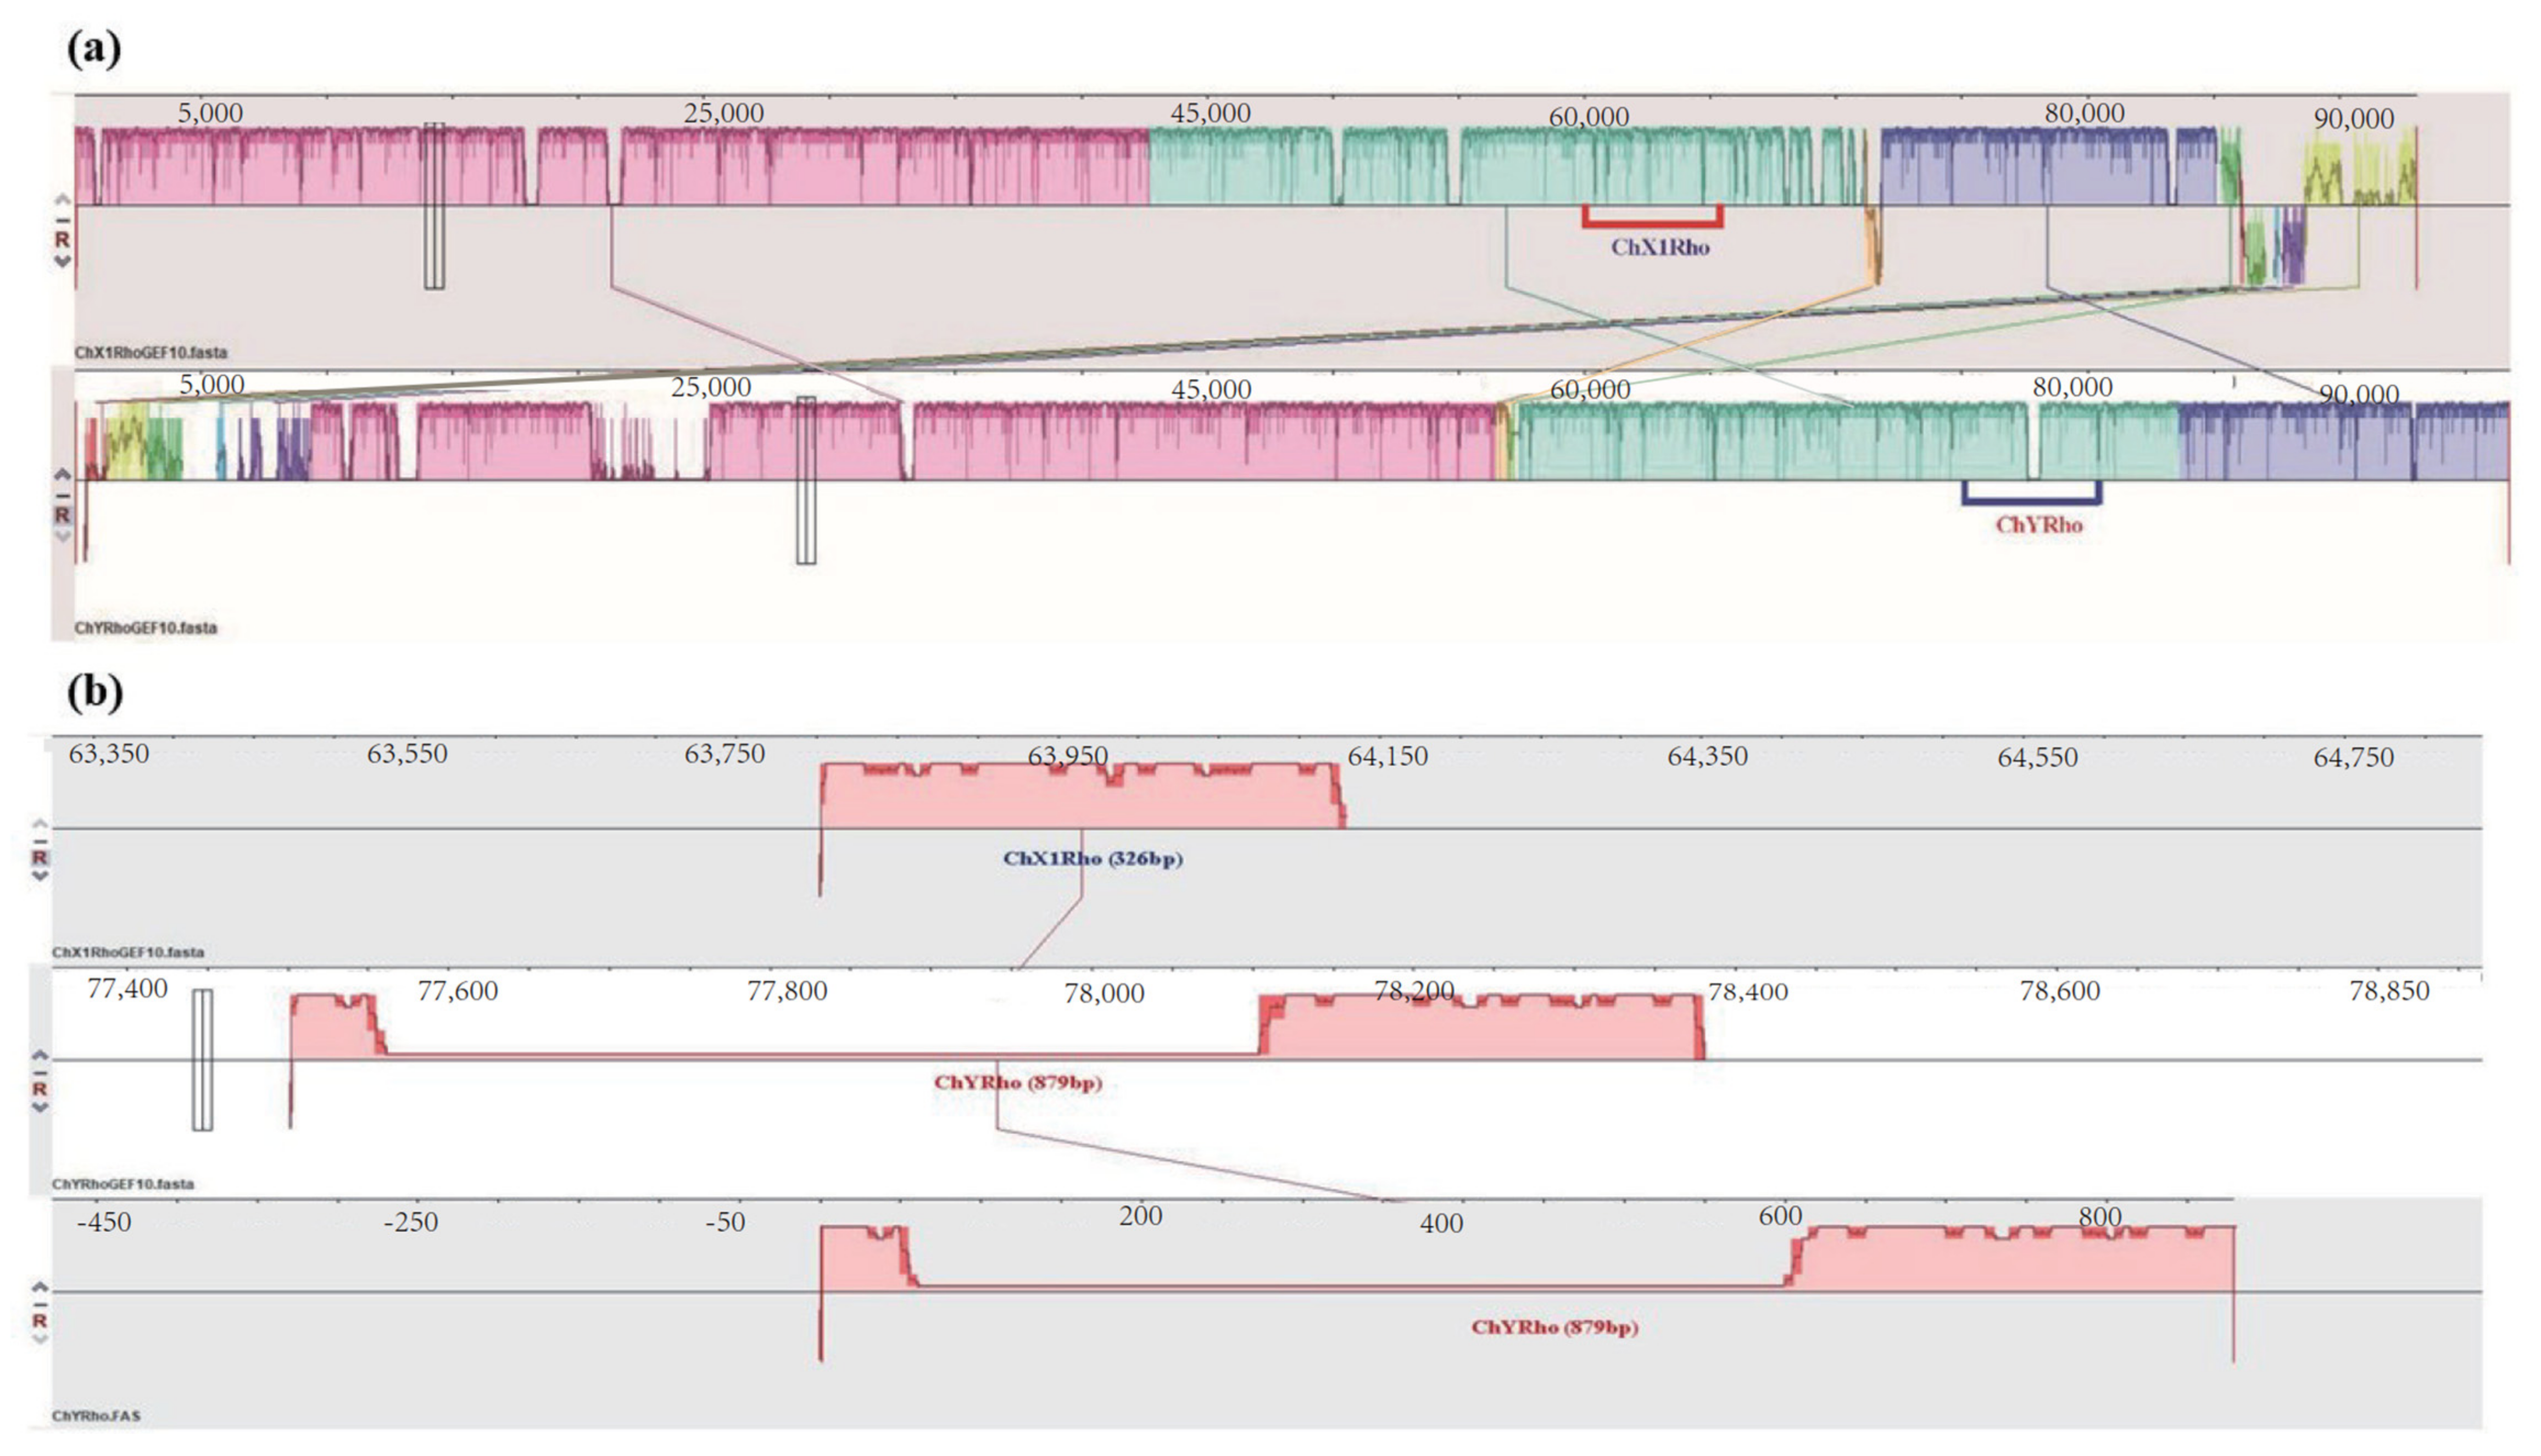The height and width of the screenshot is (1456, 2541).
Task: Click the ChYRho.FAS file label
Action: (96, 1416)
